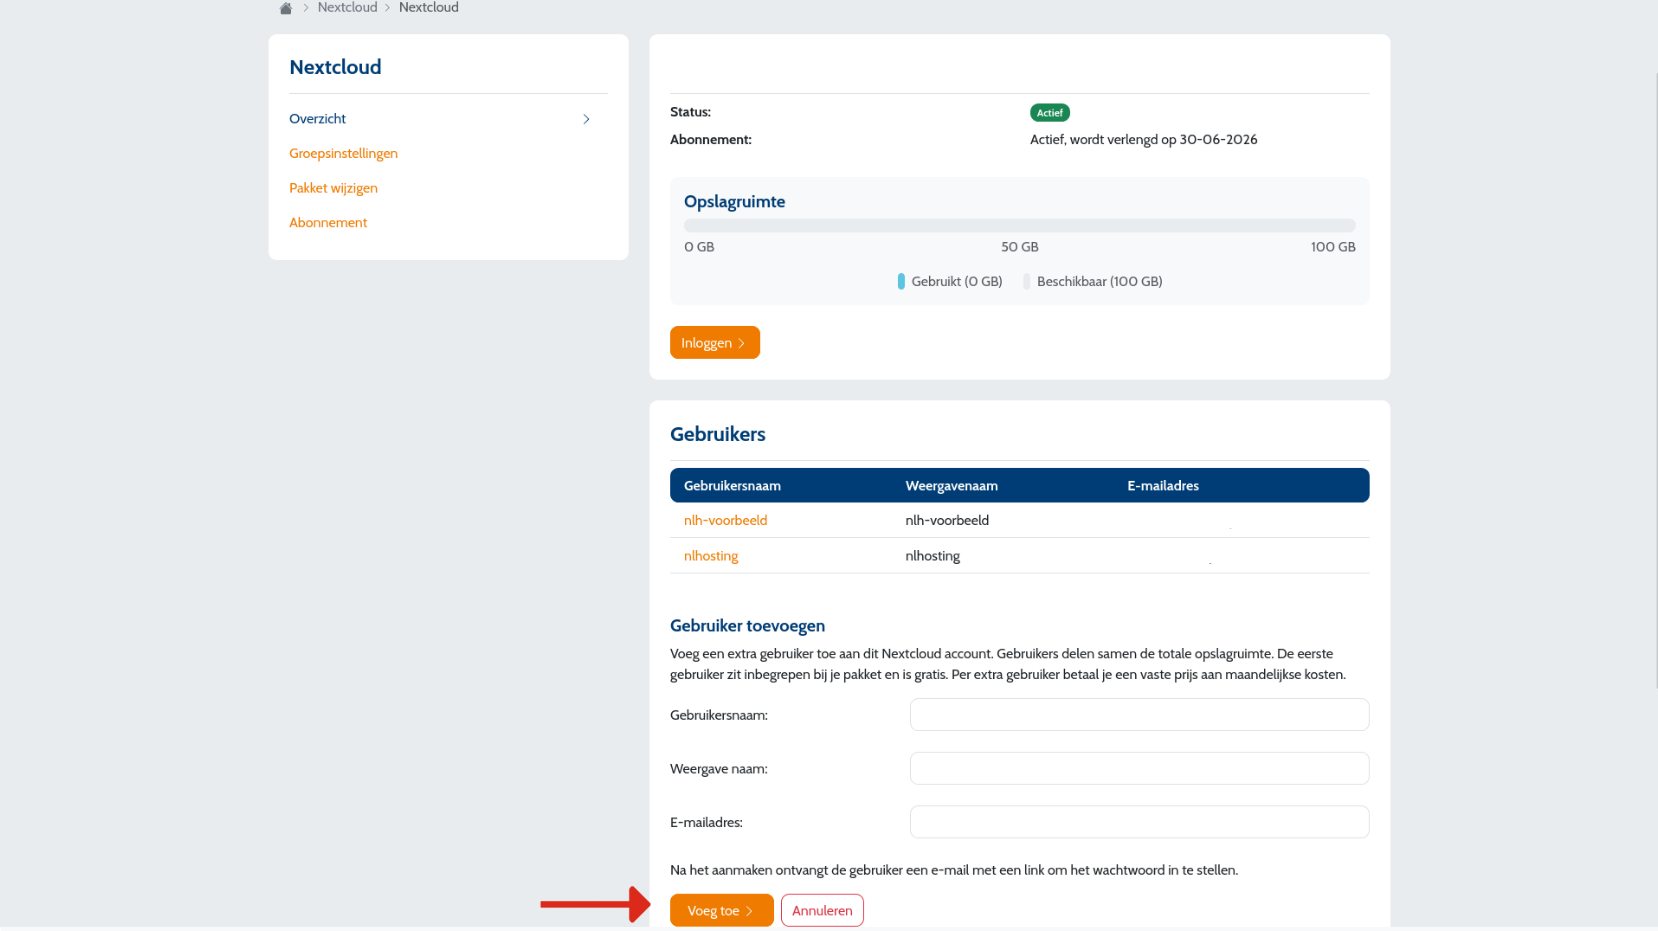Open Groepsinstellingen in the sidebar
This screenshot has height=931, width=1658.
(x=343, y=153)
